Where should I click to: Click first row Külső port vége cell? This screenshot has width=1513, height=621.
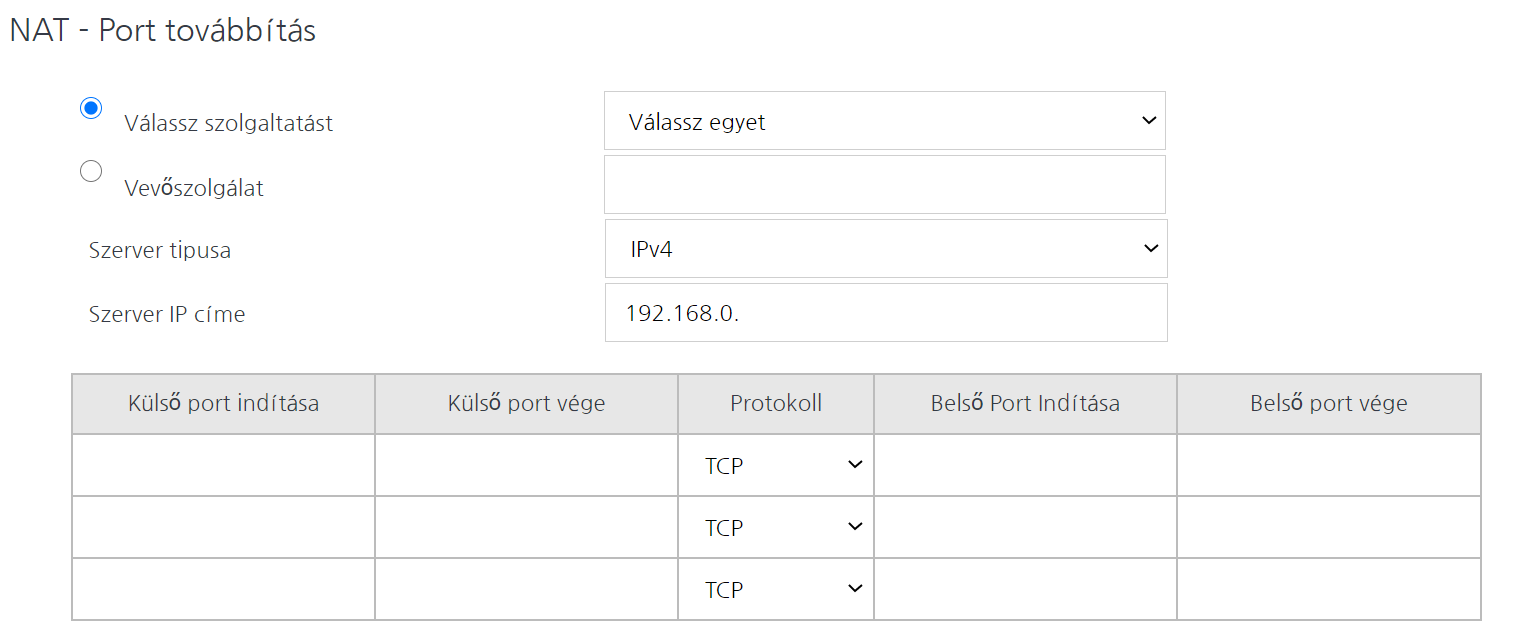pos(526,465)
